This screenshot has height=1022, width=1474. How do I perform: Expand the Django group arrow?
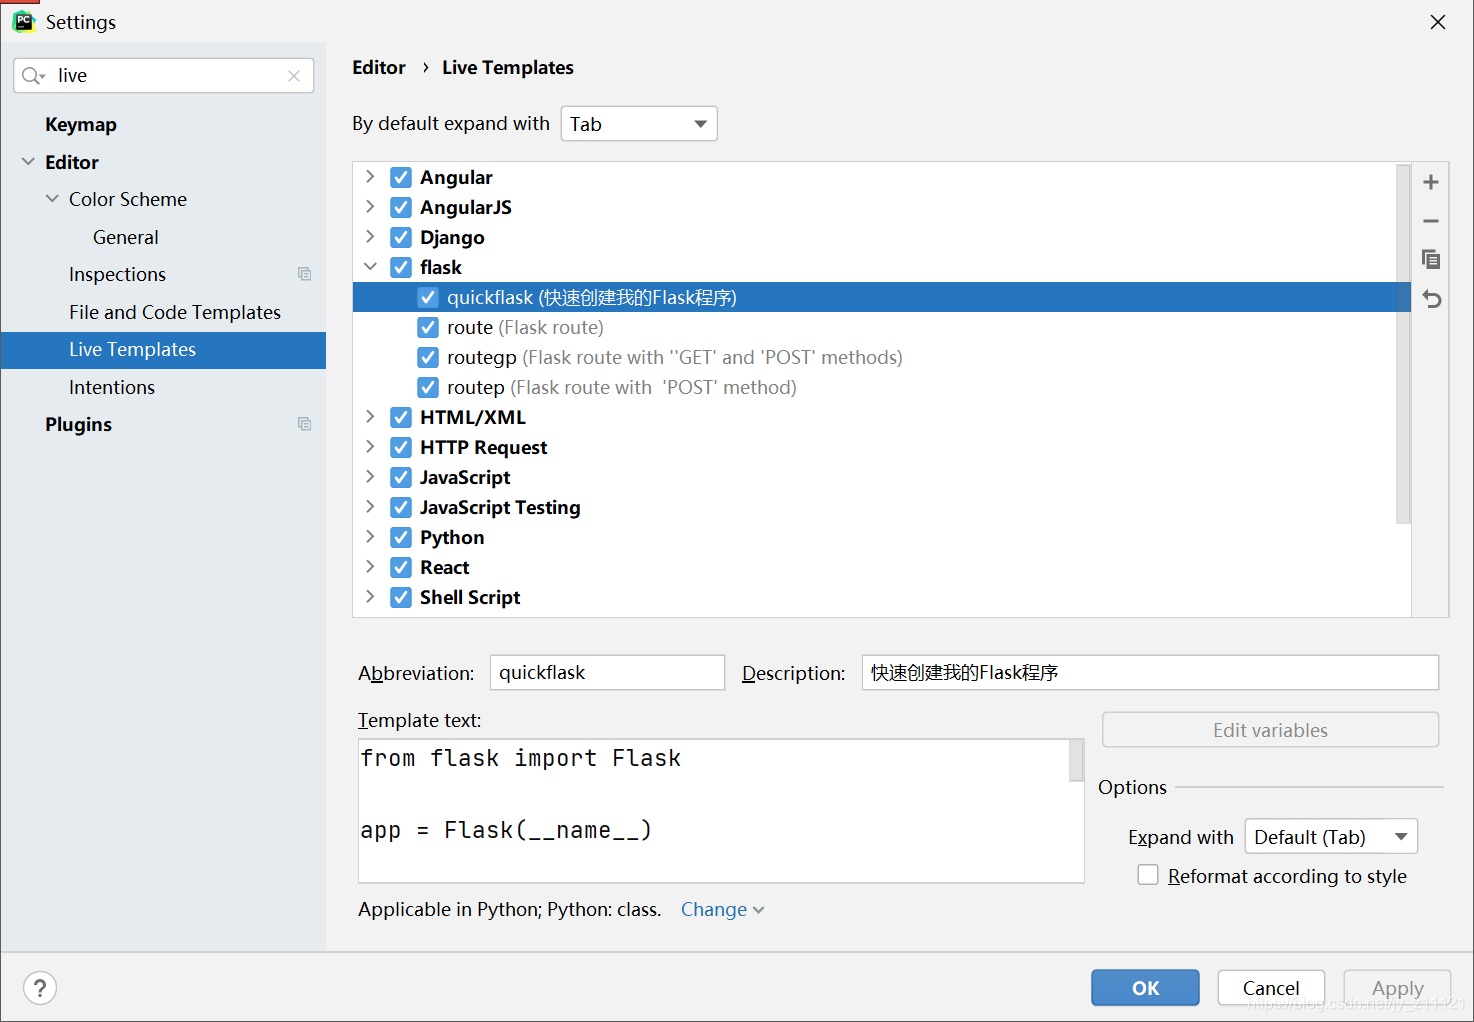coord(370,237)
